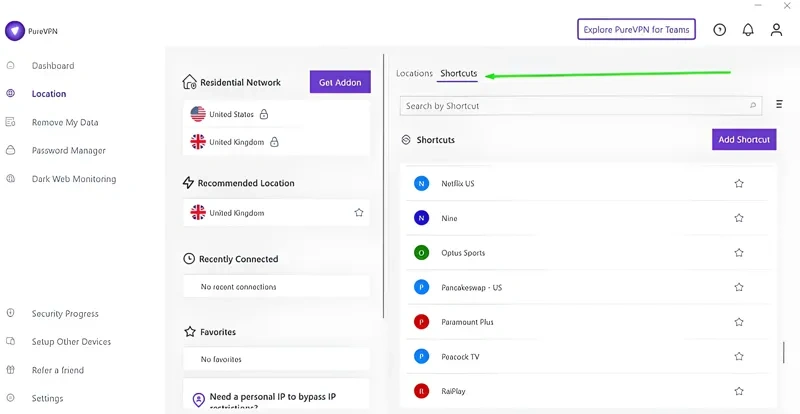This screenshot has height=414, width=800.
Task: Click the Settings gear icon in sidebar
Action: [x=10, y=398]
